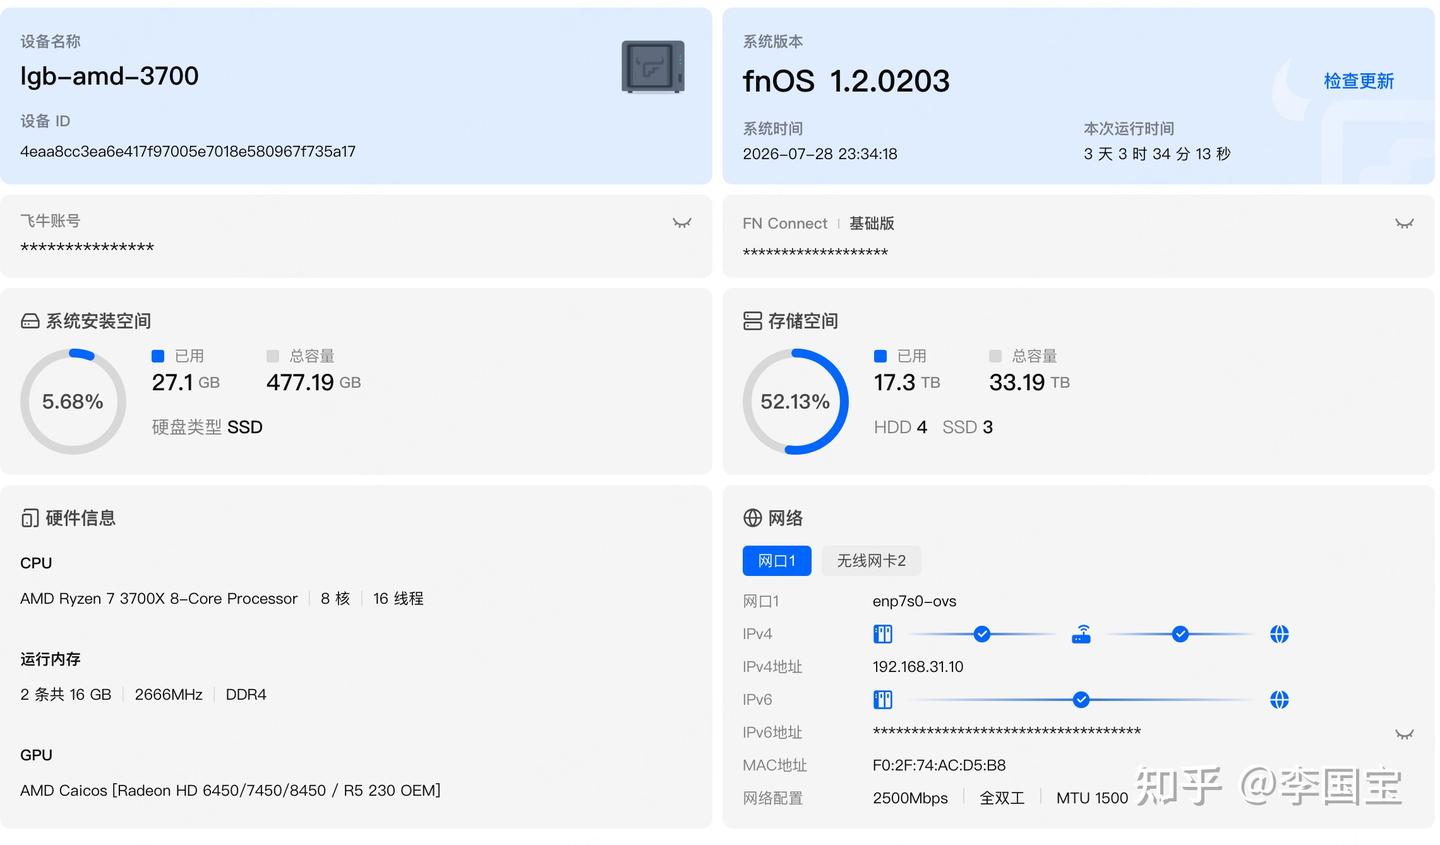1440x845 pixels.
Task: Show the masked FN Connect ID with its eye icon
Action: [x=1404, y=223]
